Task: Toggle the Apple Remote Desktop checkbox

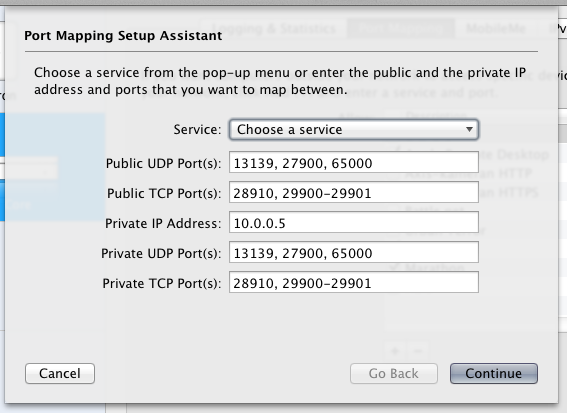Action: [396, 150]
